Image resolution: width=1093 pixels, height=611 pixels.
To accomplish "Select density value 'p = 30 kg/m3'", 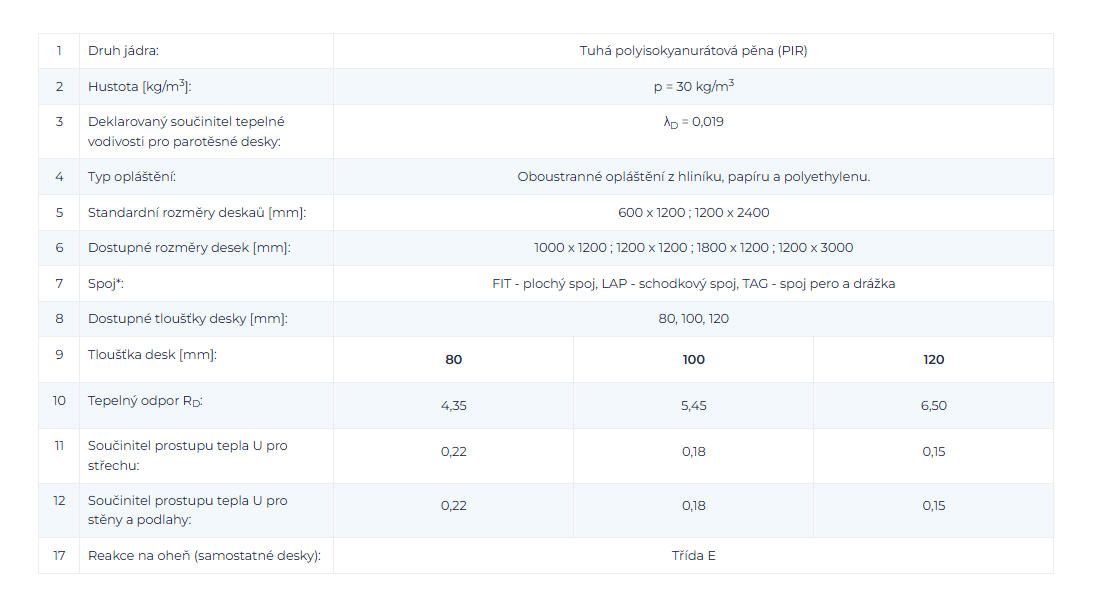I will (693, 86).
